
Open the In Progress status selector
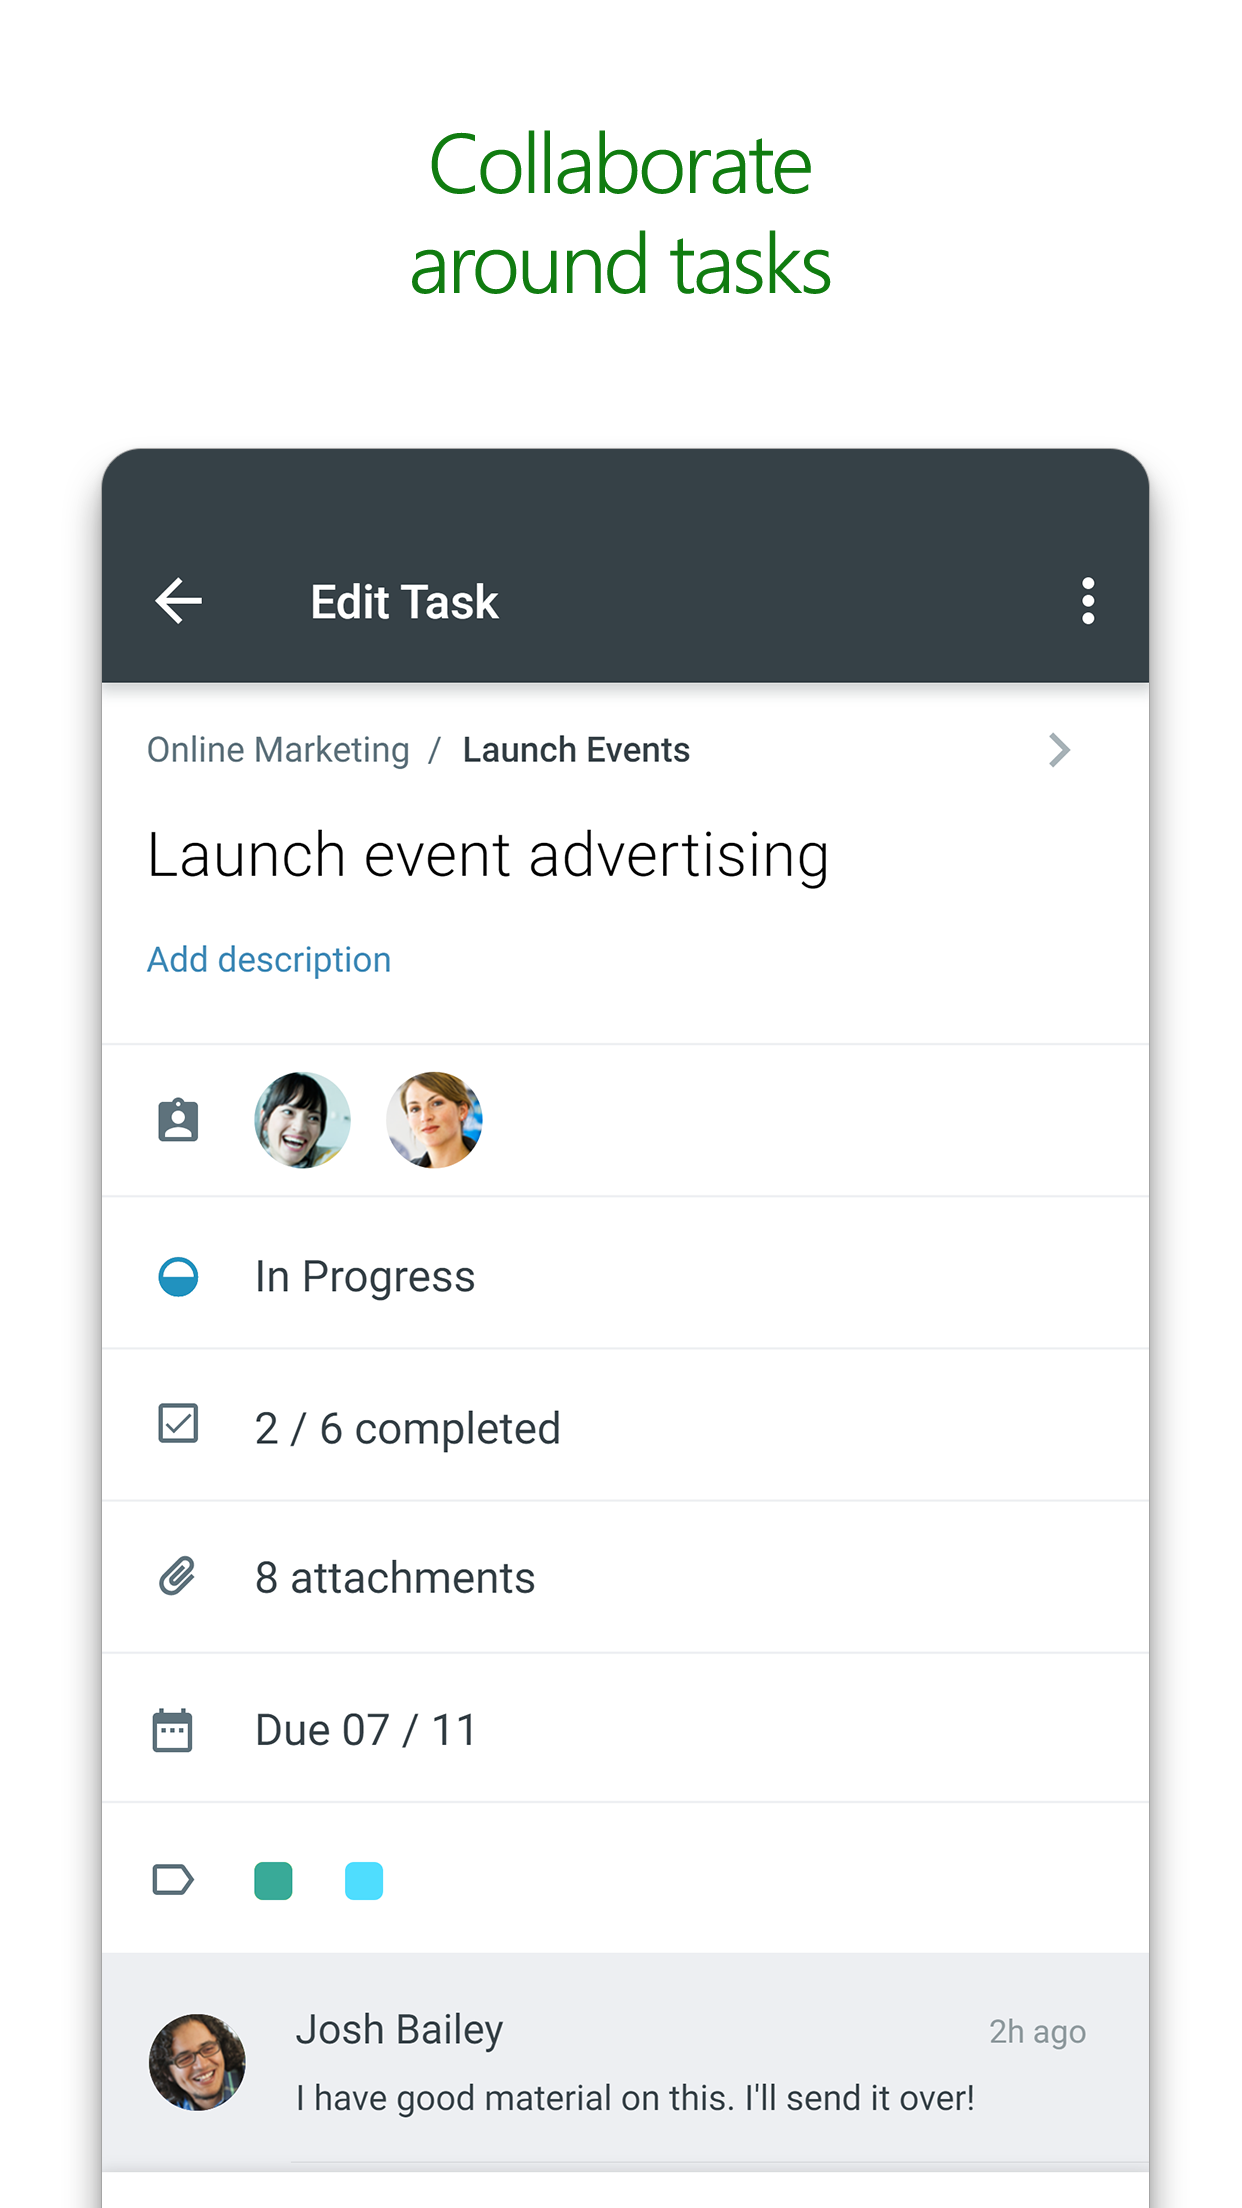click(365, 1277)
